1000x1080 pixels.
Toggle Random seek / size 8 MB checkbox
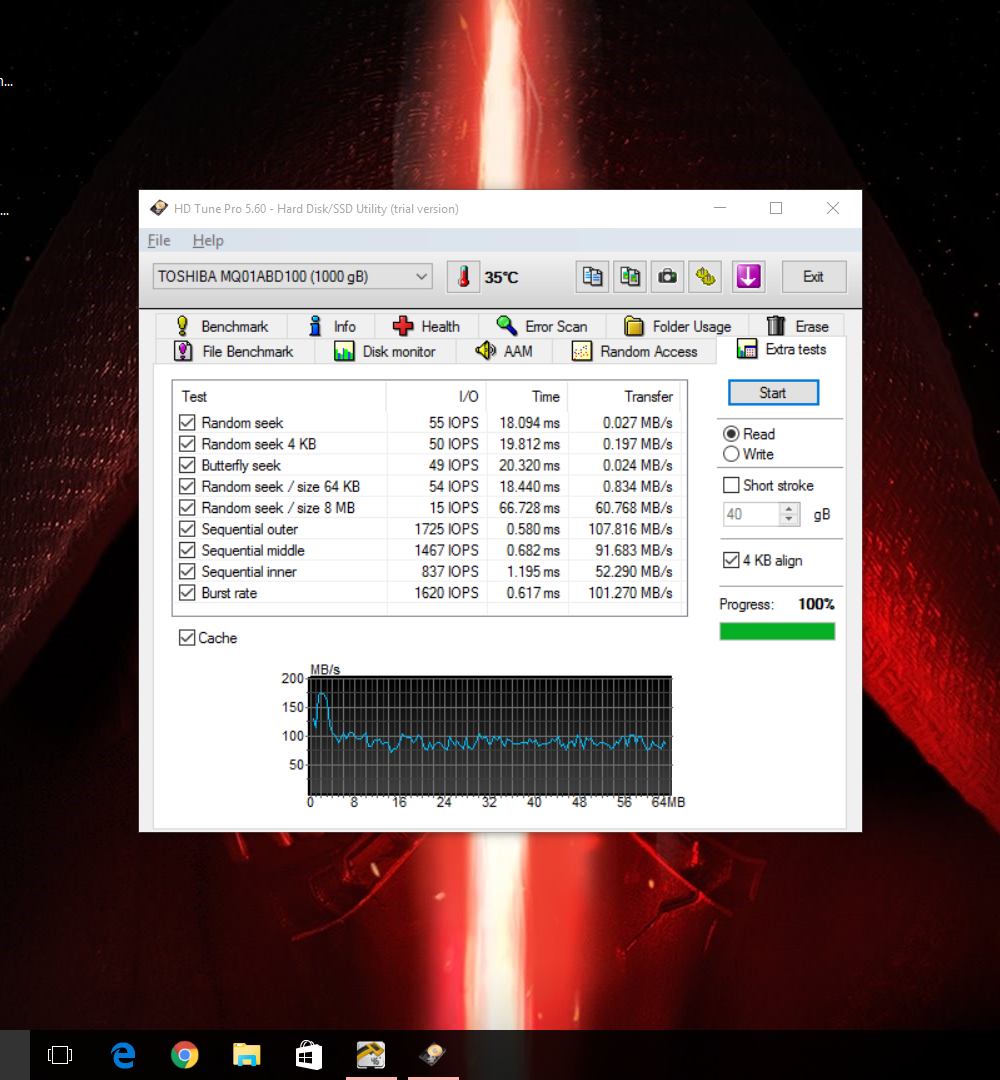click(187, 508)
